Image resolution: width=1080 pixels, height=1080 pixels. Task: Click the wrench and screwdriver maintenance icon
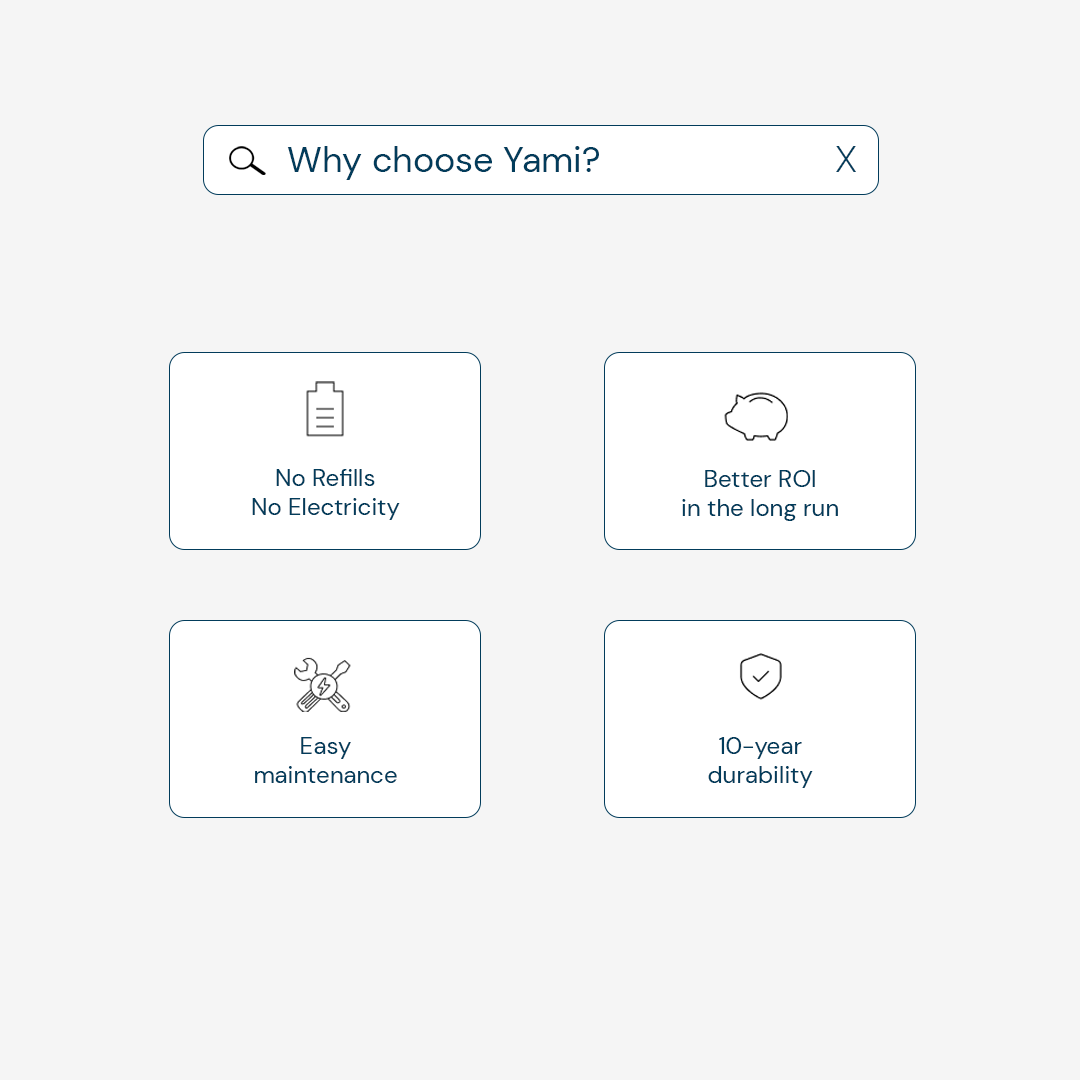pyautogui.click(x=322, y=685)
